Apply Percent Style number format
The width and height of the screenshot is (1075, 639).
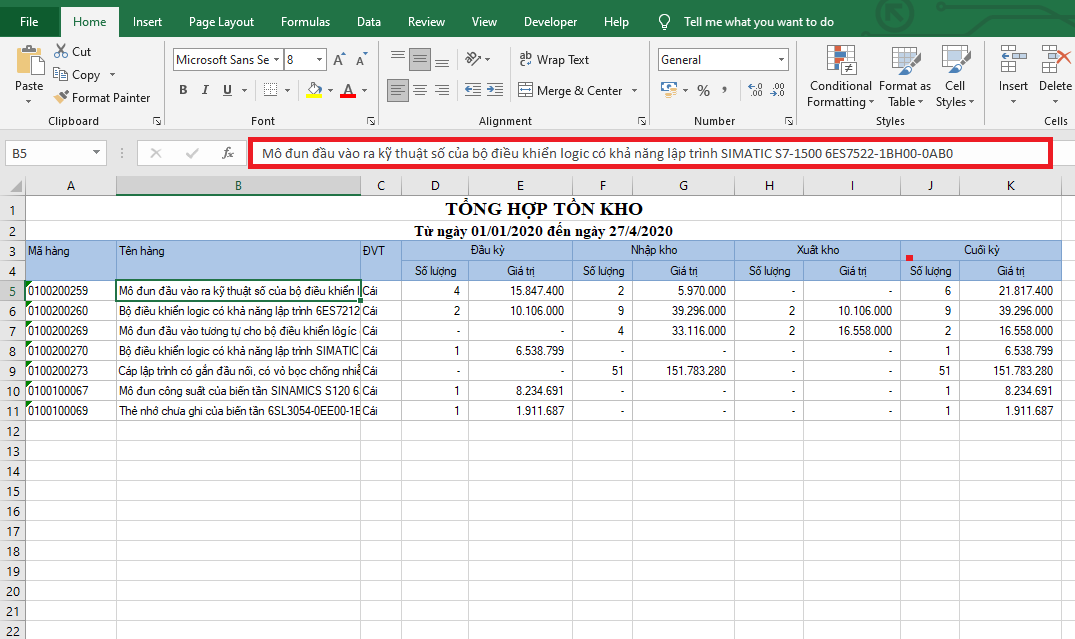coord(703,91)
